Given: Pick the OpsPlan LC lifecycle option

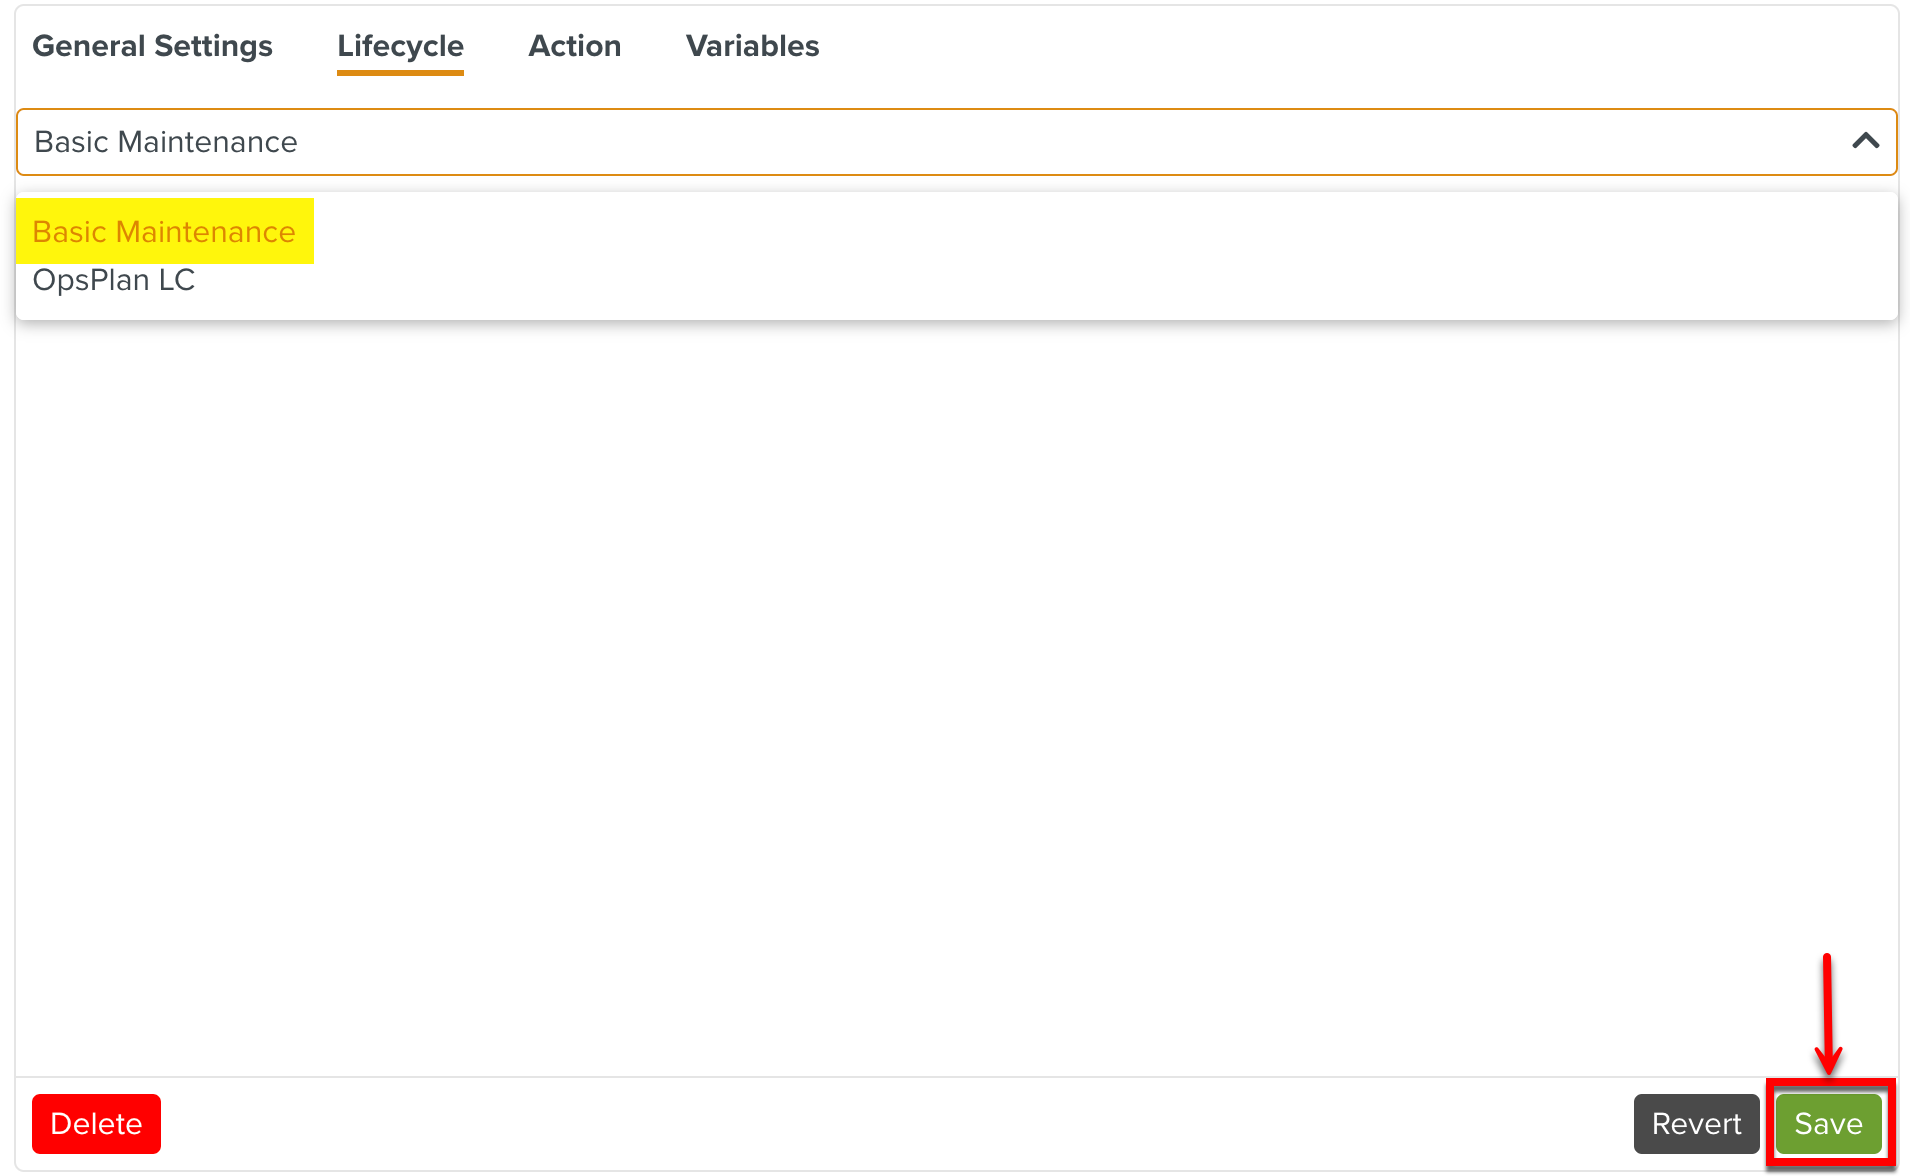Looking at the screenshot, I should tap(114, 280).
